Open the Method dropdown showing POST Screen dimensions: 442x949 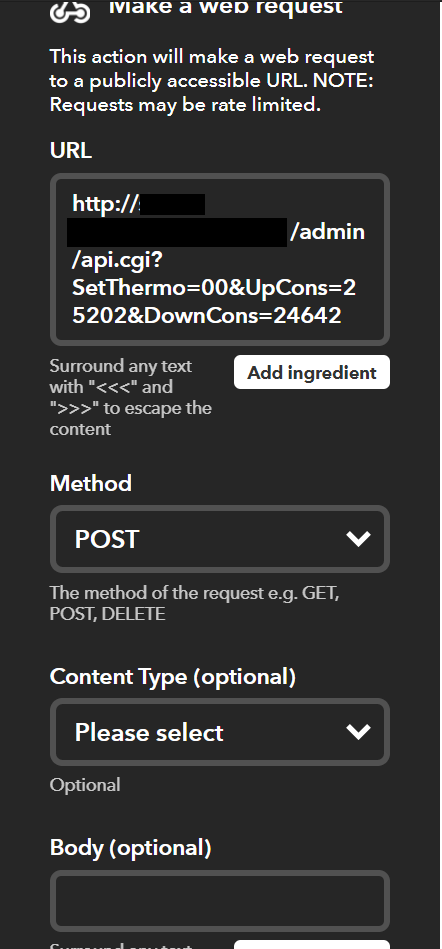[220, 539]
